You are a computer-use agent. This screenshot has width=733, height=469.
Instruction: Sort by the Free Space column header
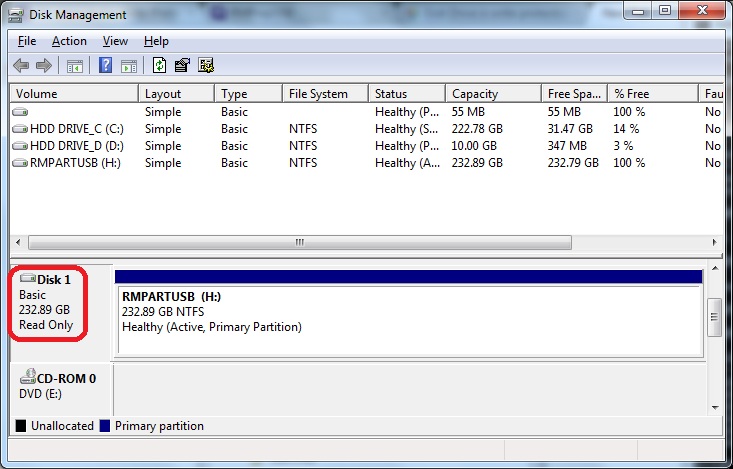click(x=575, y=94)
